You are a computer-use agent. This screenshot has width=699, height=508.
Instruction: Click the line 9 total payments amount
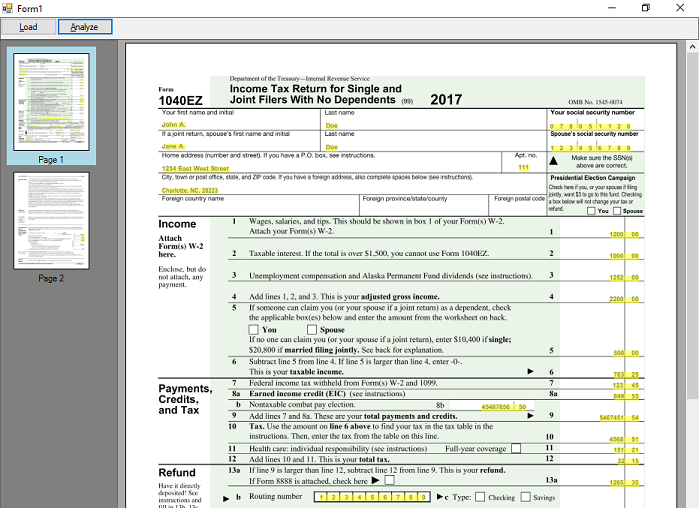point(619,418)
